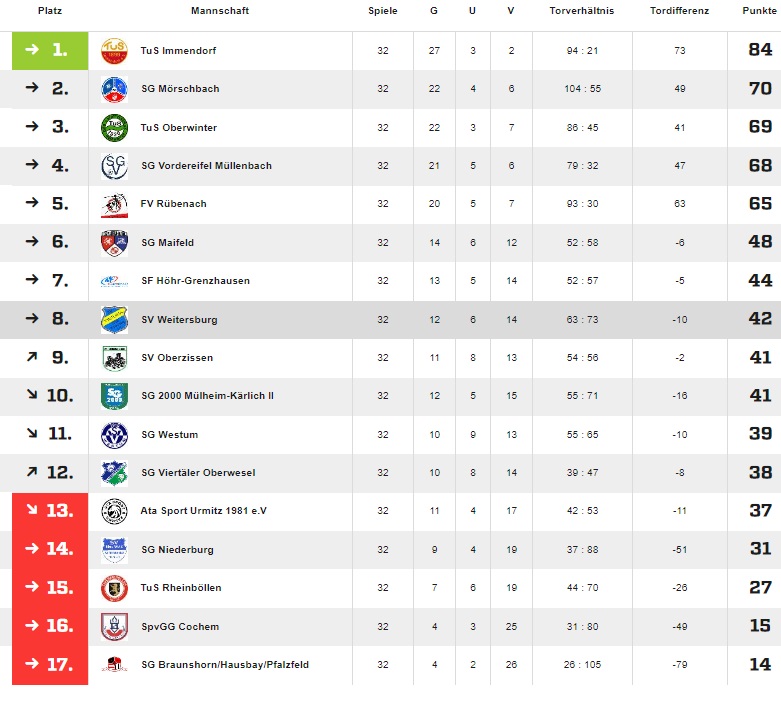Click the Tordifferenz column header

click(x=679, y=11)
